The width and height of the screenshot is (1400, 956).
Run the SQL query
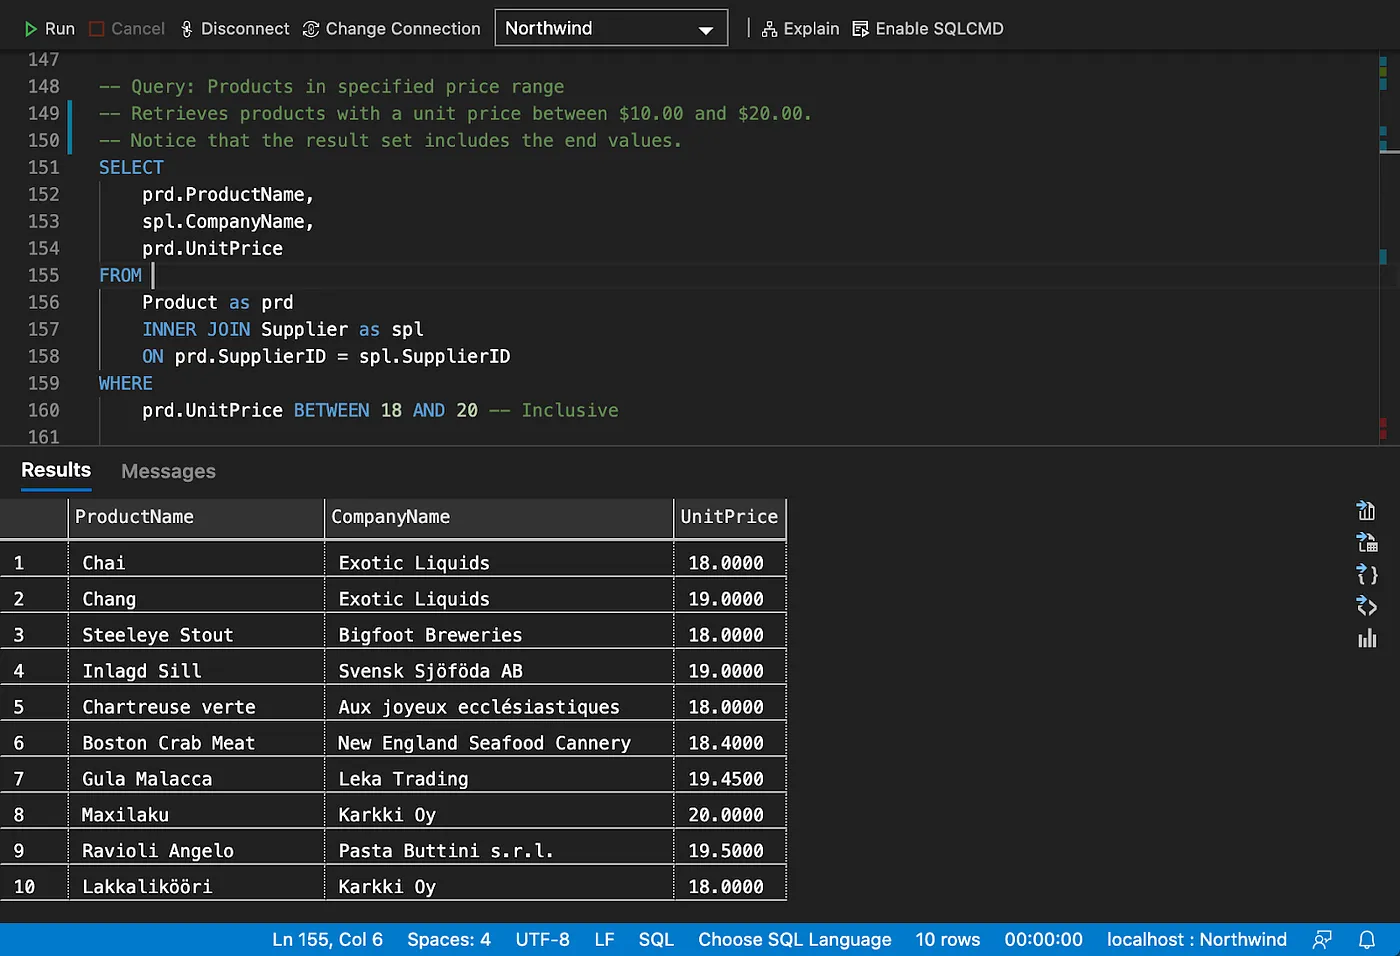pyautogui.click(x=49, y=29)
